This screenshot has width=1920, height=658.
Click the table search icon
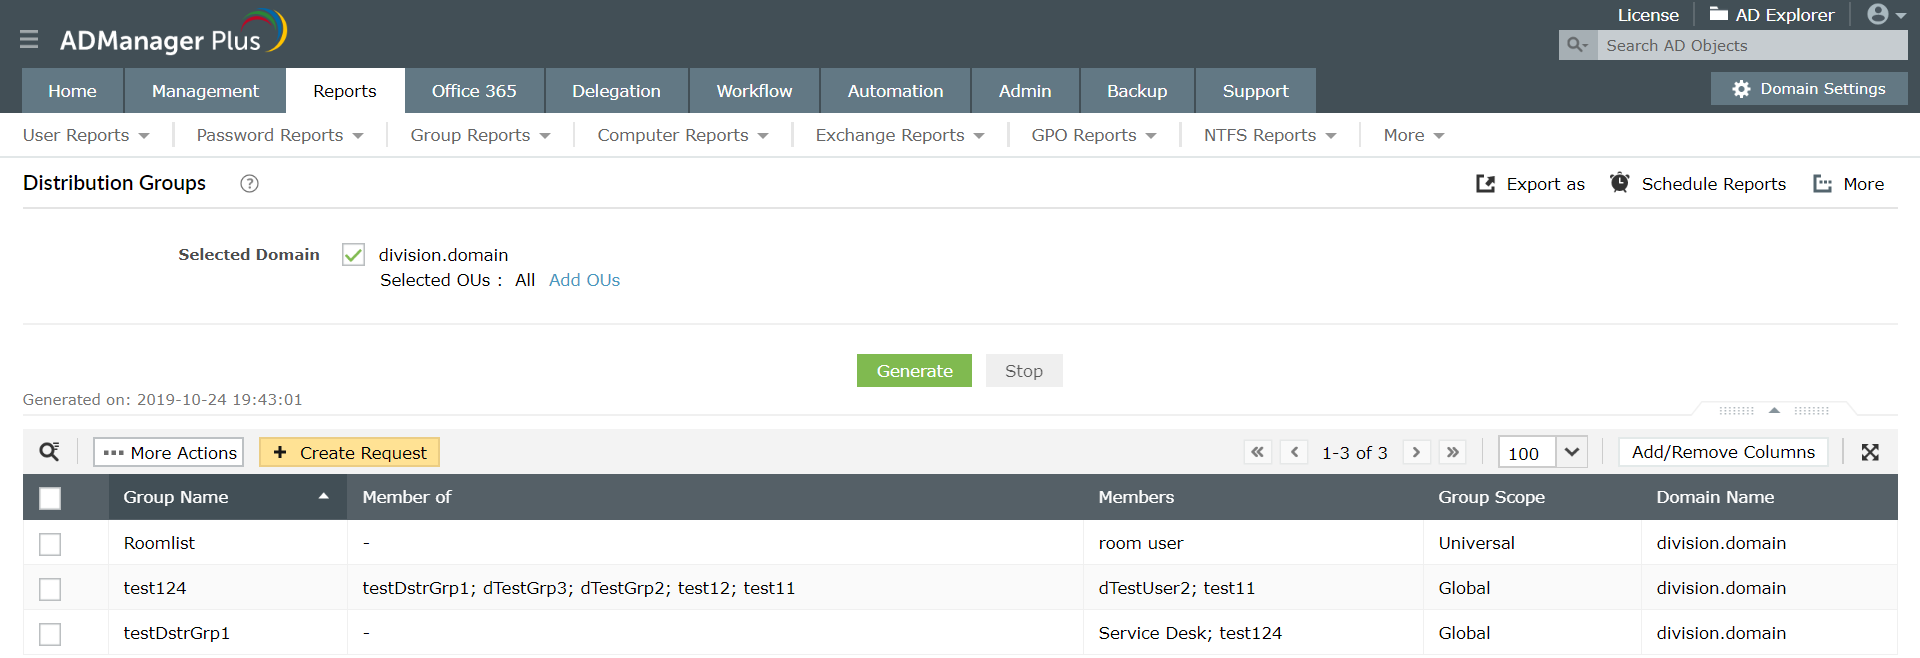pos(49,452)
